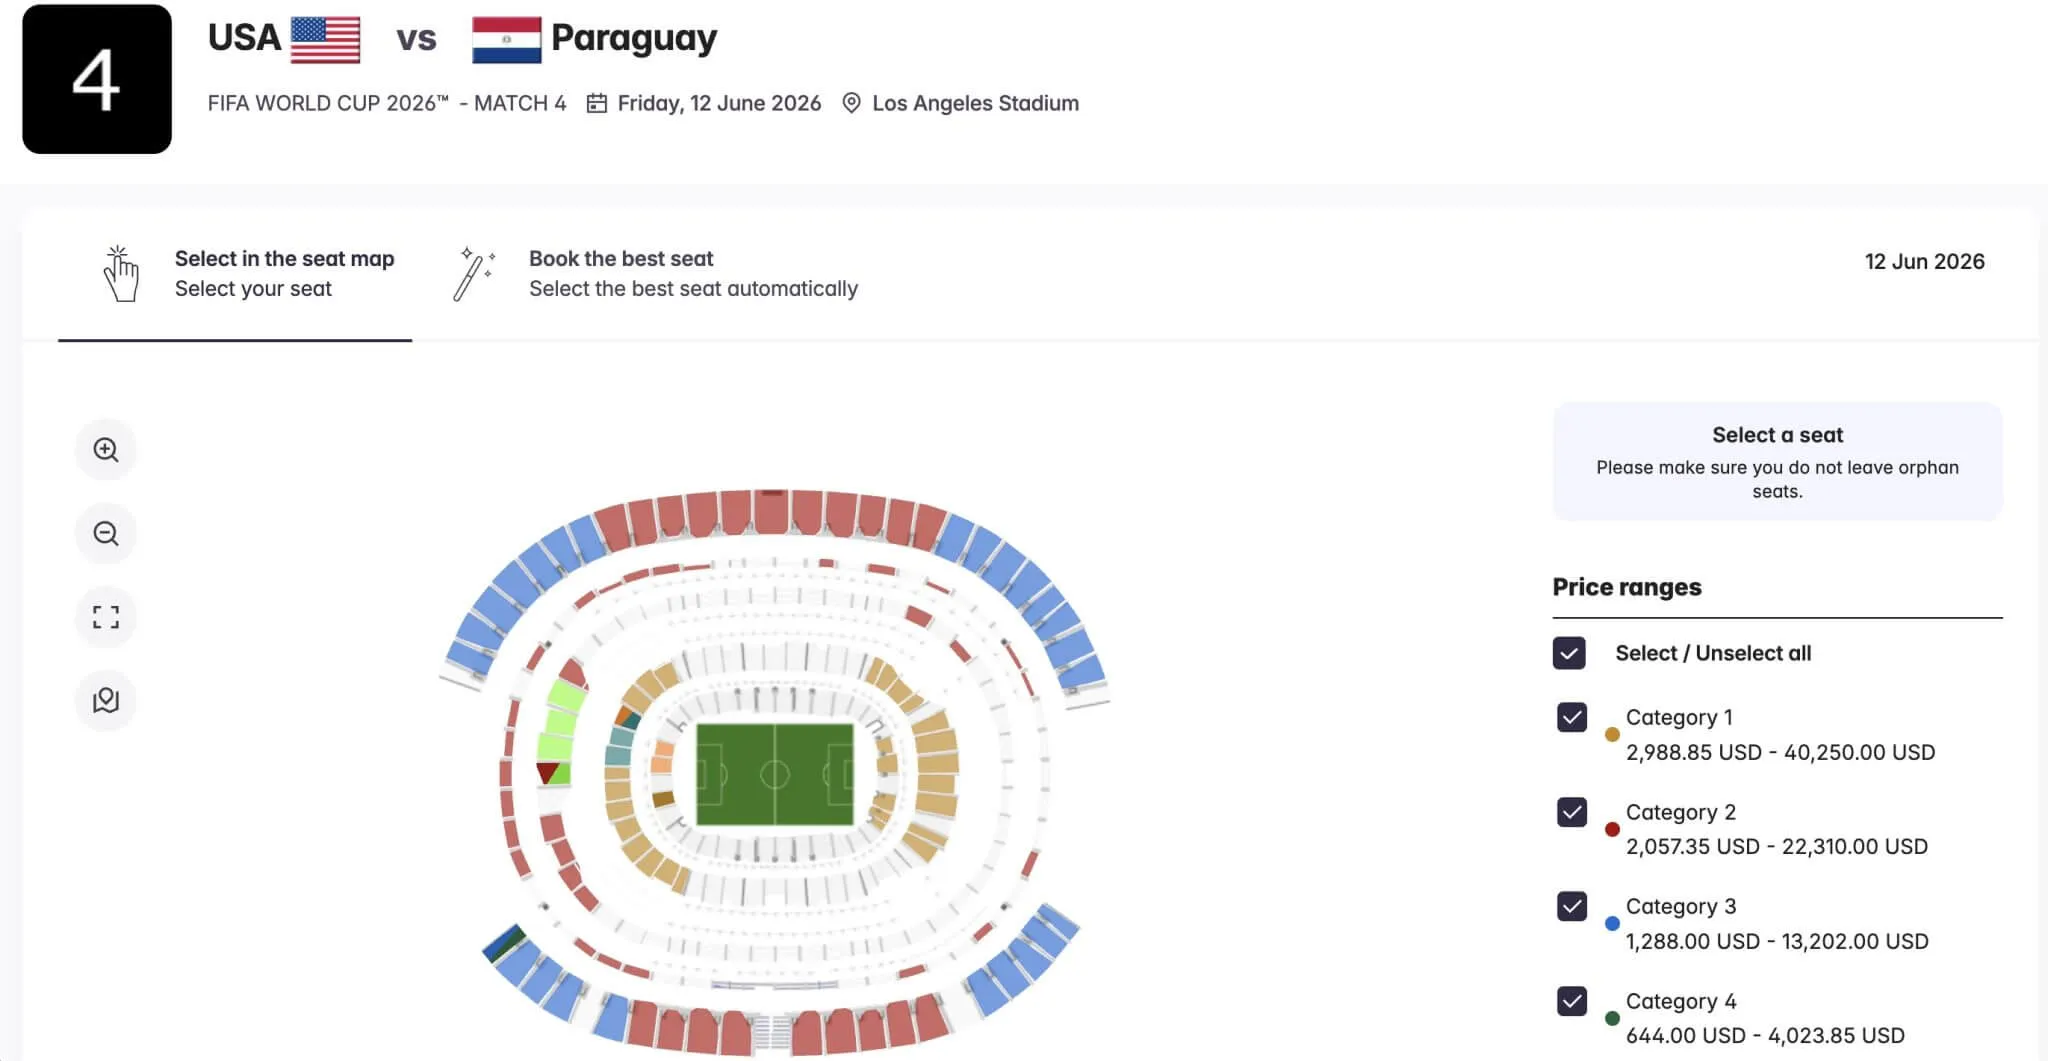Image resolution: width=2048 pixels, height=1061 pixels.
Task: Uncheck the Category 3 price filter
Action: point(1572,907)
